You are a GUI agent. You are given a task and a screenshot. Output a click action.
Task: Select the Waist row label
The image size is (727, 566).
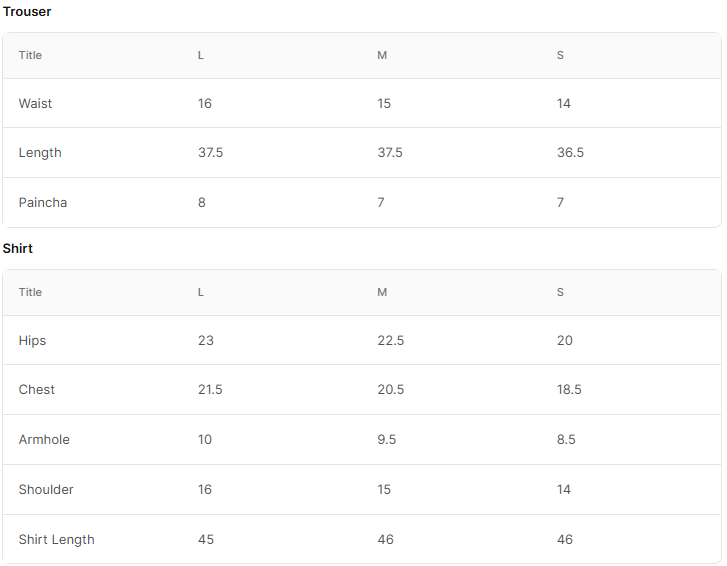tap(35, 103)
